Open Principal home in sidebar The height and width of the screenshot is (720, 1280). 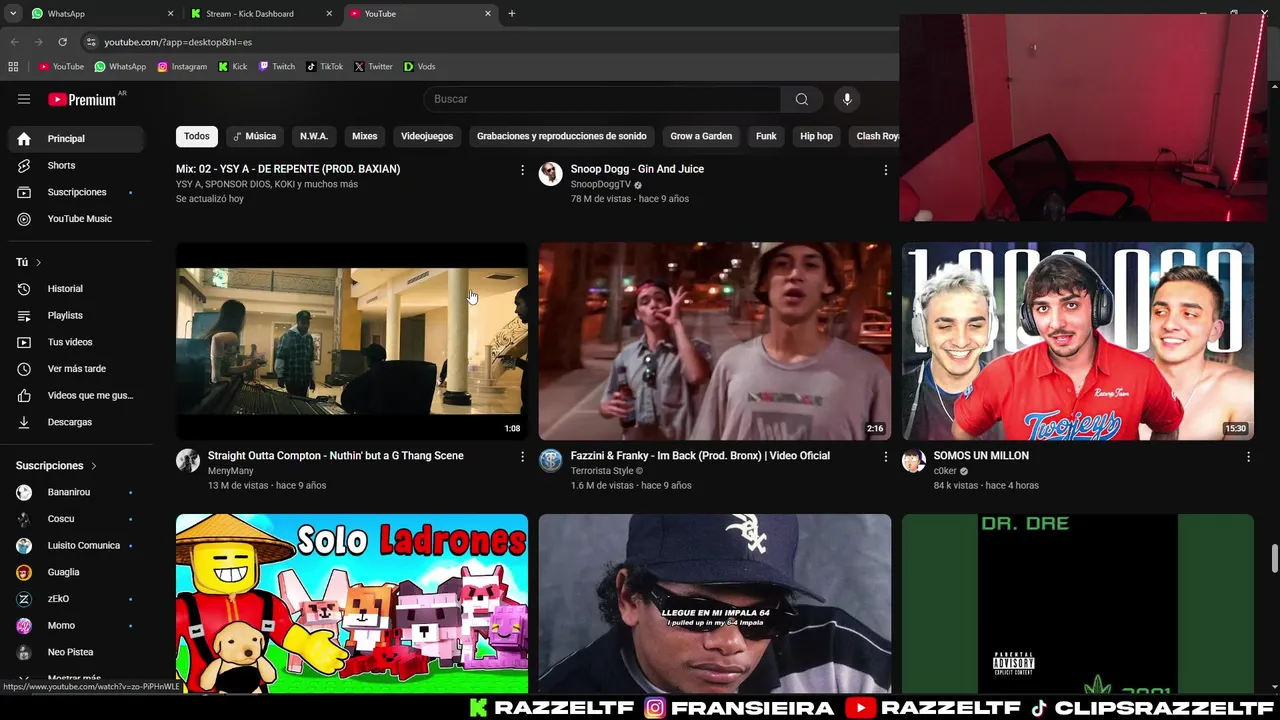76,139
